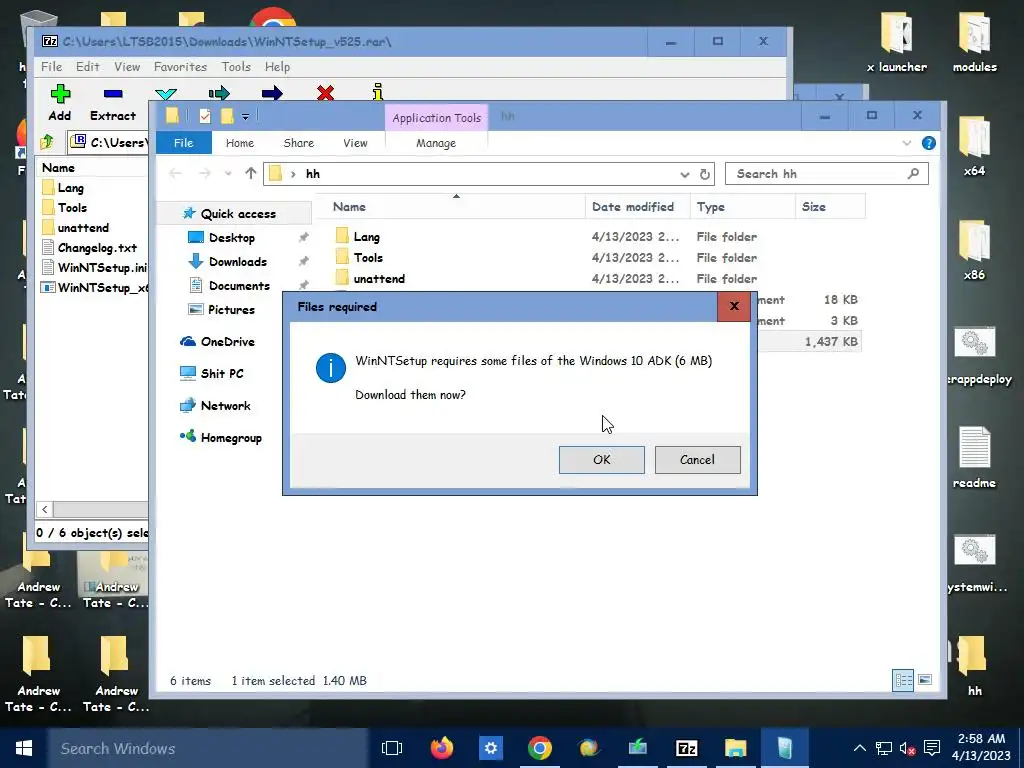
Task: Click the refresh icon in address bar
Action: click(x=705, y=174)
